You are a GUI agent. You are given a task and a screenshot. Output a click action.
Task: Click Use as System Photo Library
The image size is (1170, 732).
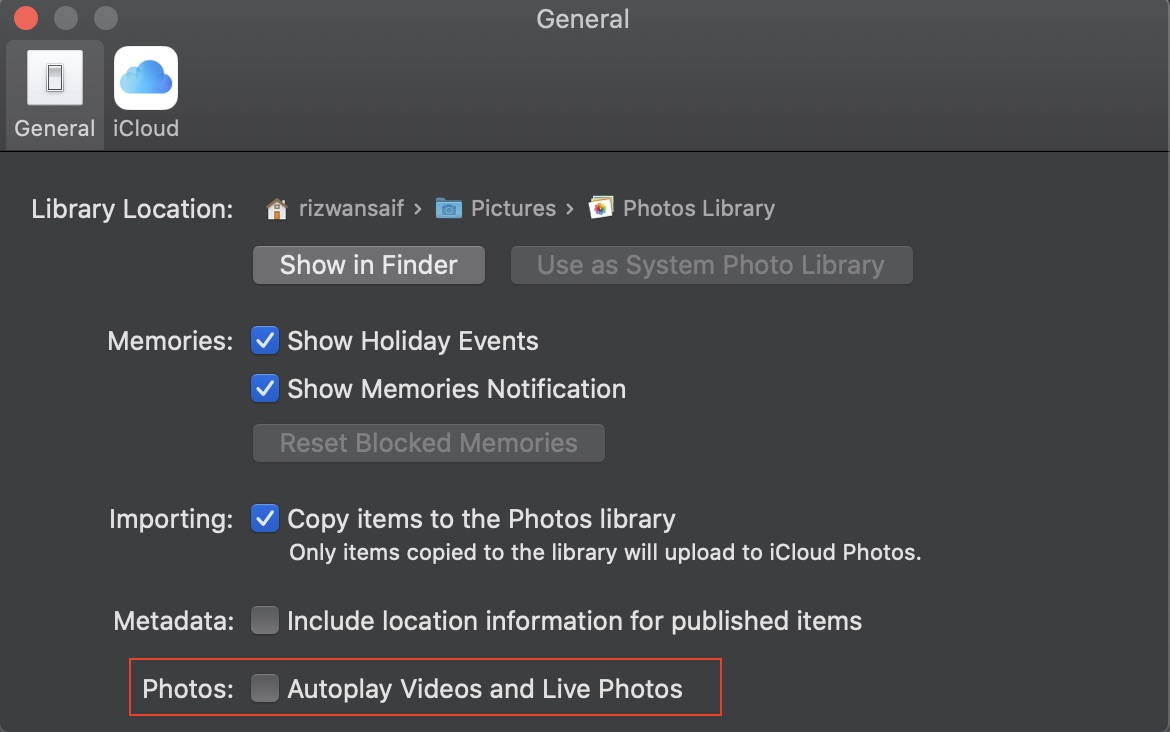(711, 265)
